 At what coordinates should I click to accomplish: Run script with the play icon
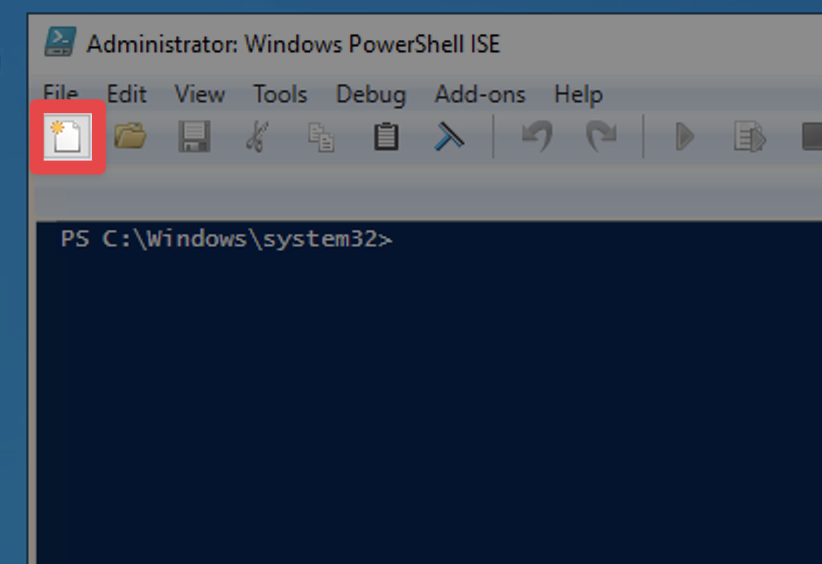685,137
